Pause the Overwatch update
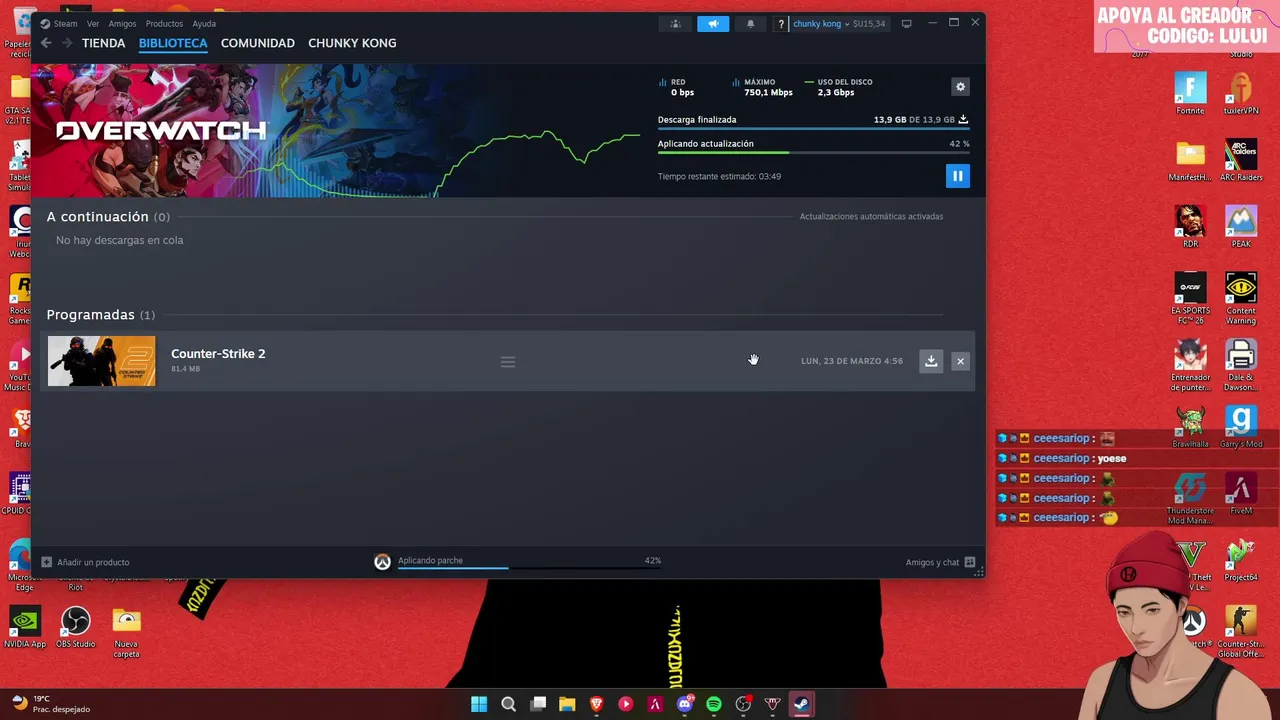 pos(957,176)
